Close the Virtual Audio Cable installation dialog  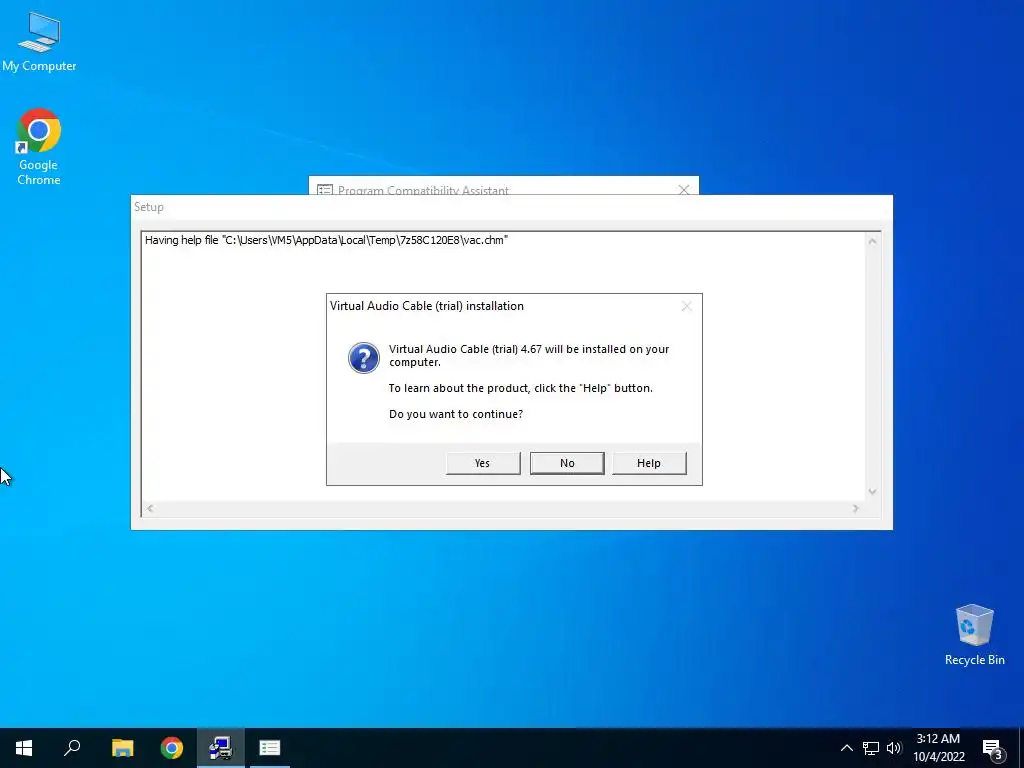pyautogui.click(x=686, y=306)
